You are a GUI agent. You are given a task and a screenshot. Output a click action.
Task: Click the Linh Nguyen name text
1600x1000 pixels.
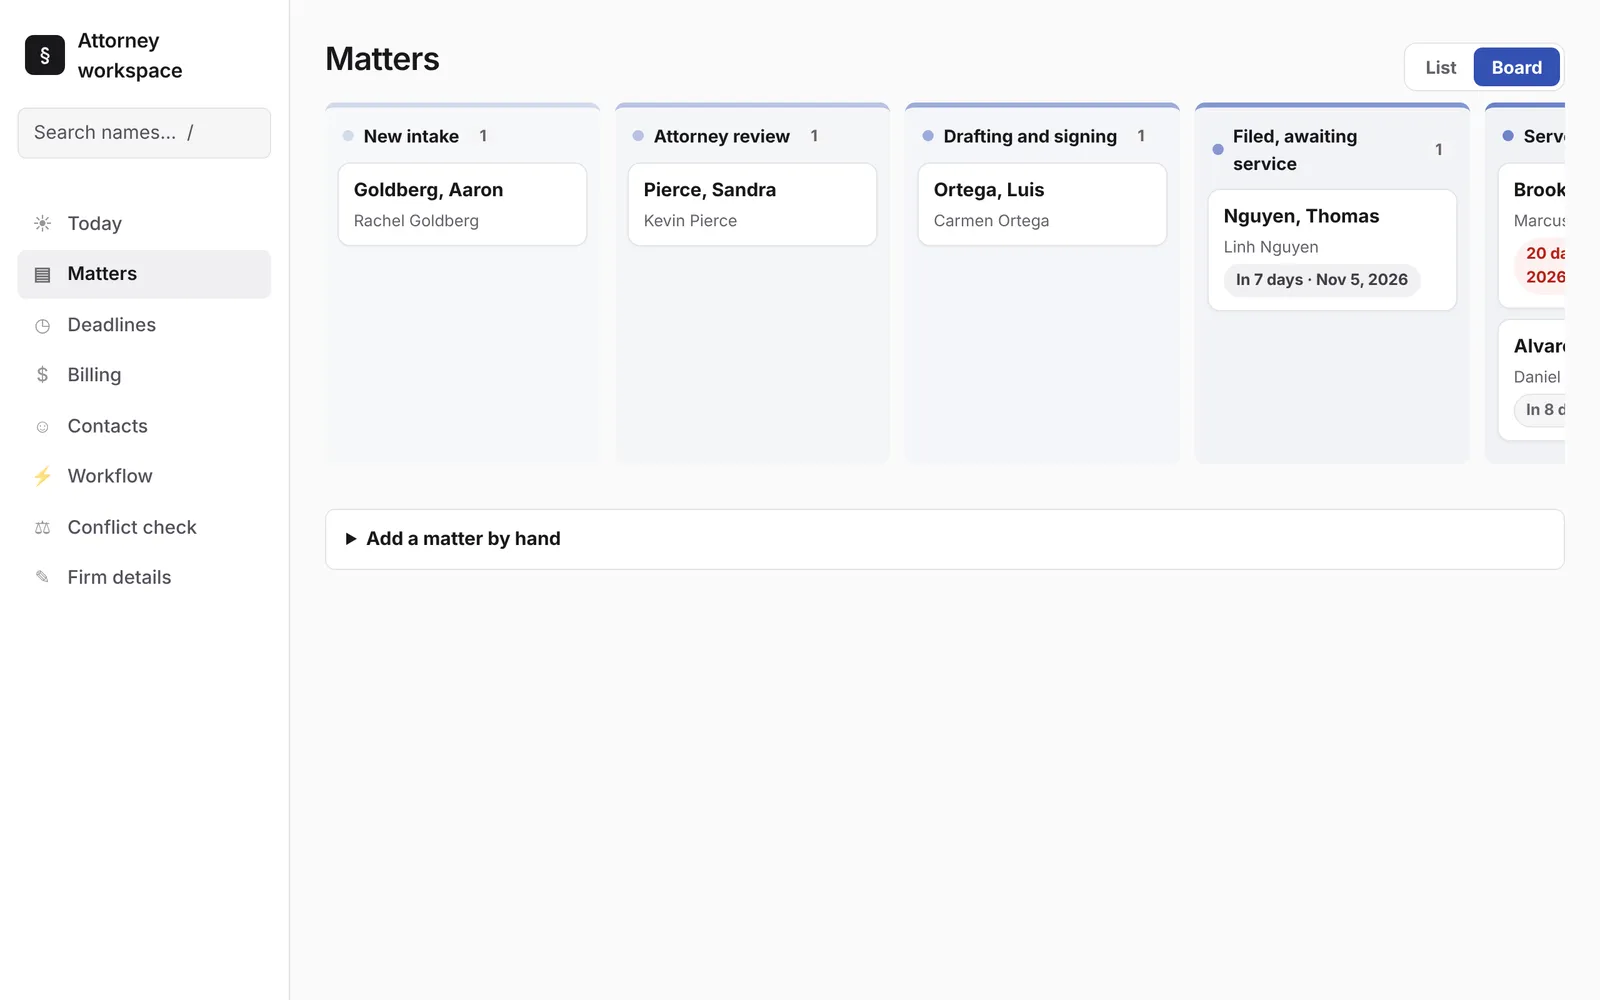pos(1271,247)
